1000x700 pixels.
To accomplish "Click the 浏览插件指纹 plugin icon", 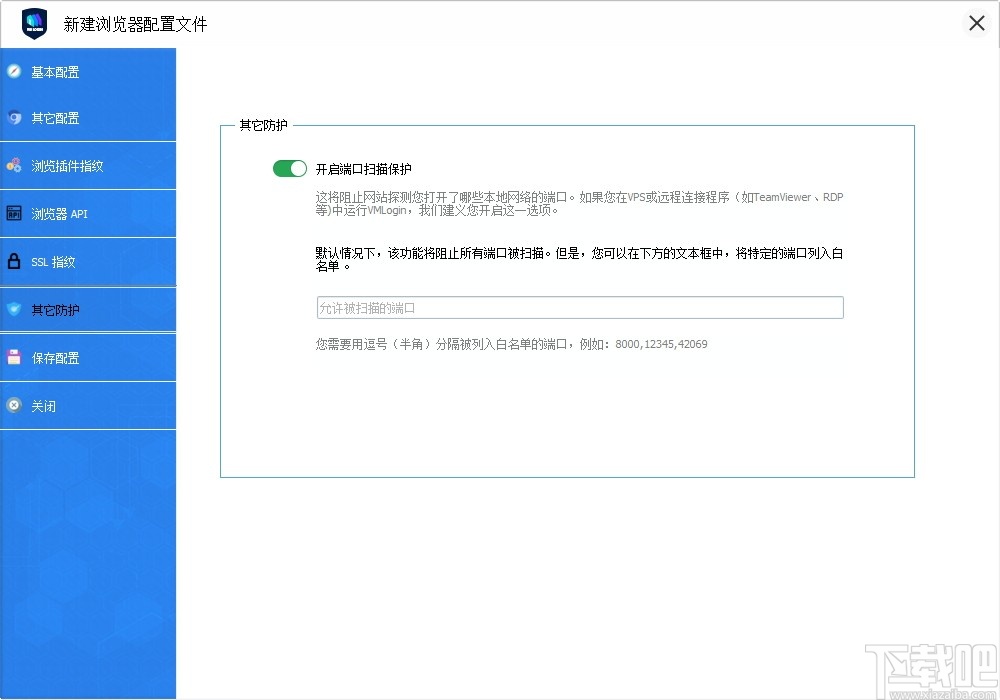I will (x=14, y=165).
